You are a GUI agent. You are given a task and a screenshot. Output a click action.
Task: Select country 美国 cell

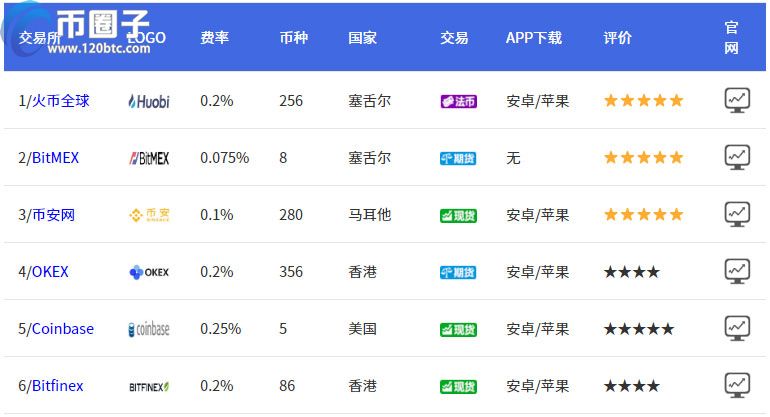click(362, 329)
